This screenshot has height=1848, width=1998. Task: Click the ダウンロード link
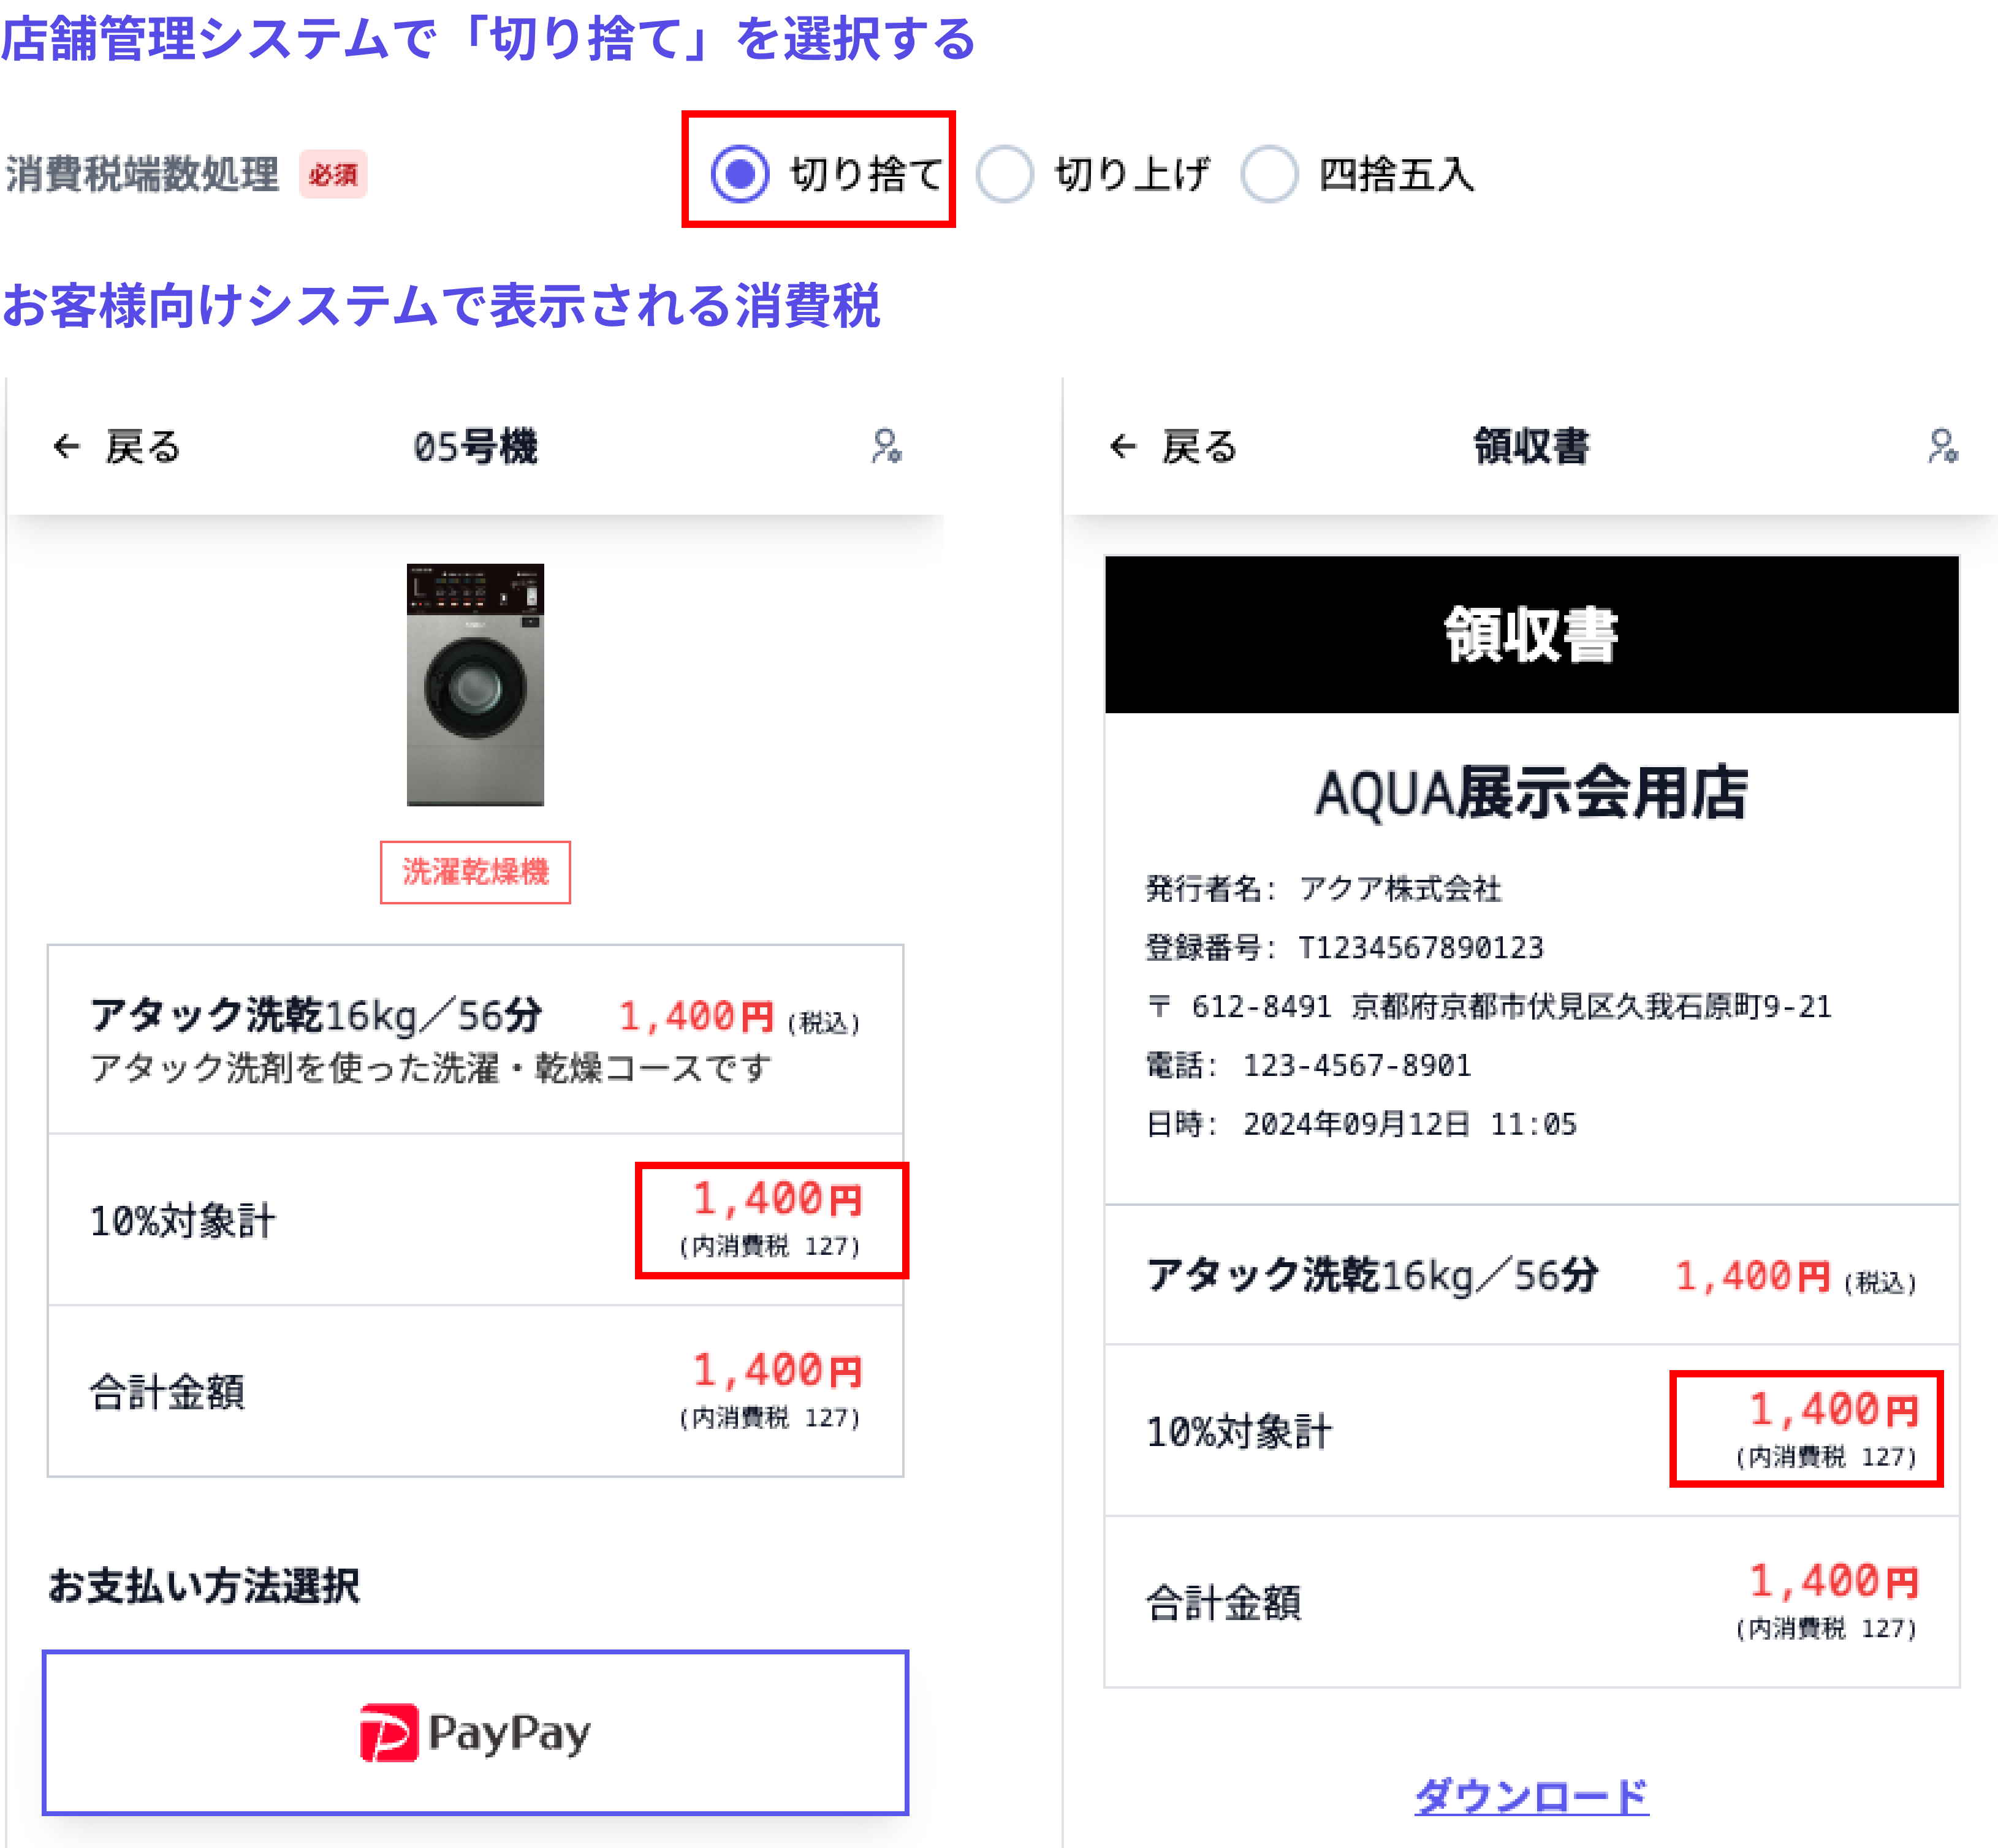point(1531,1796)
